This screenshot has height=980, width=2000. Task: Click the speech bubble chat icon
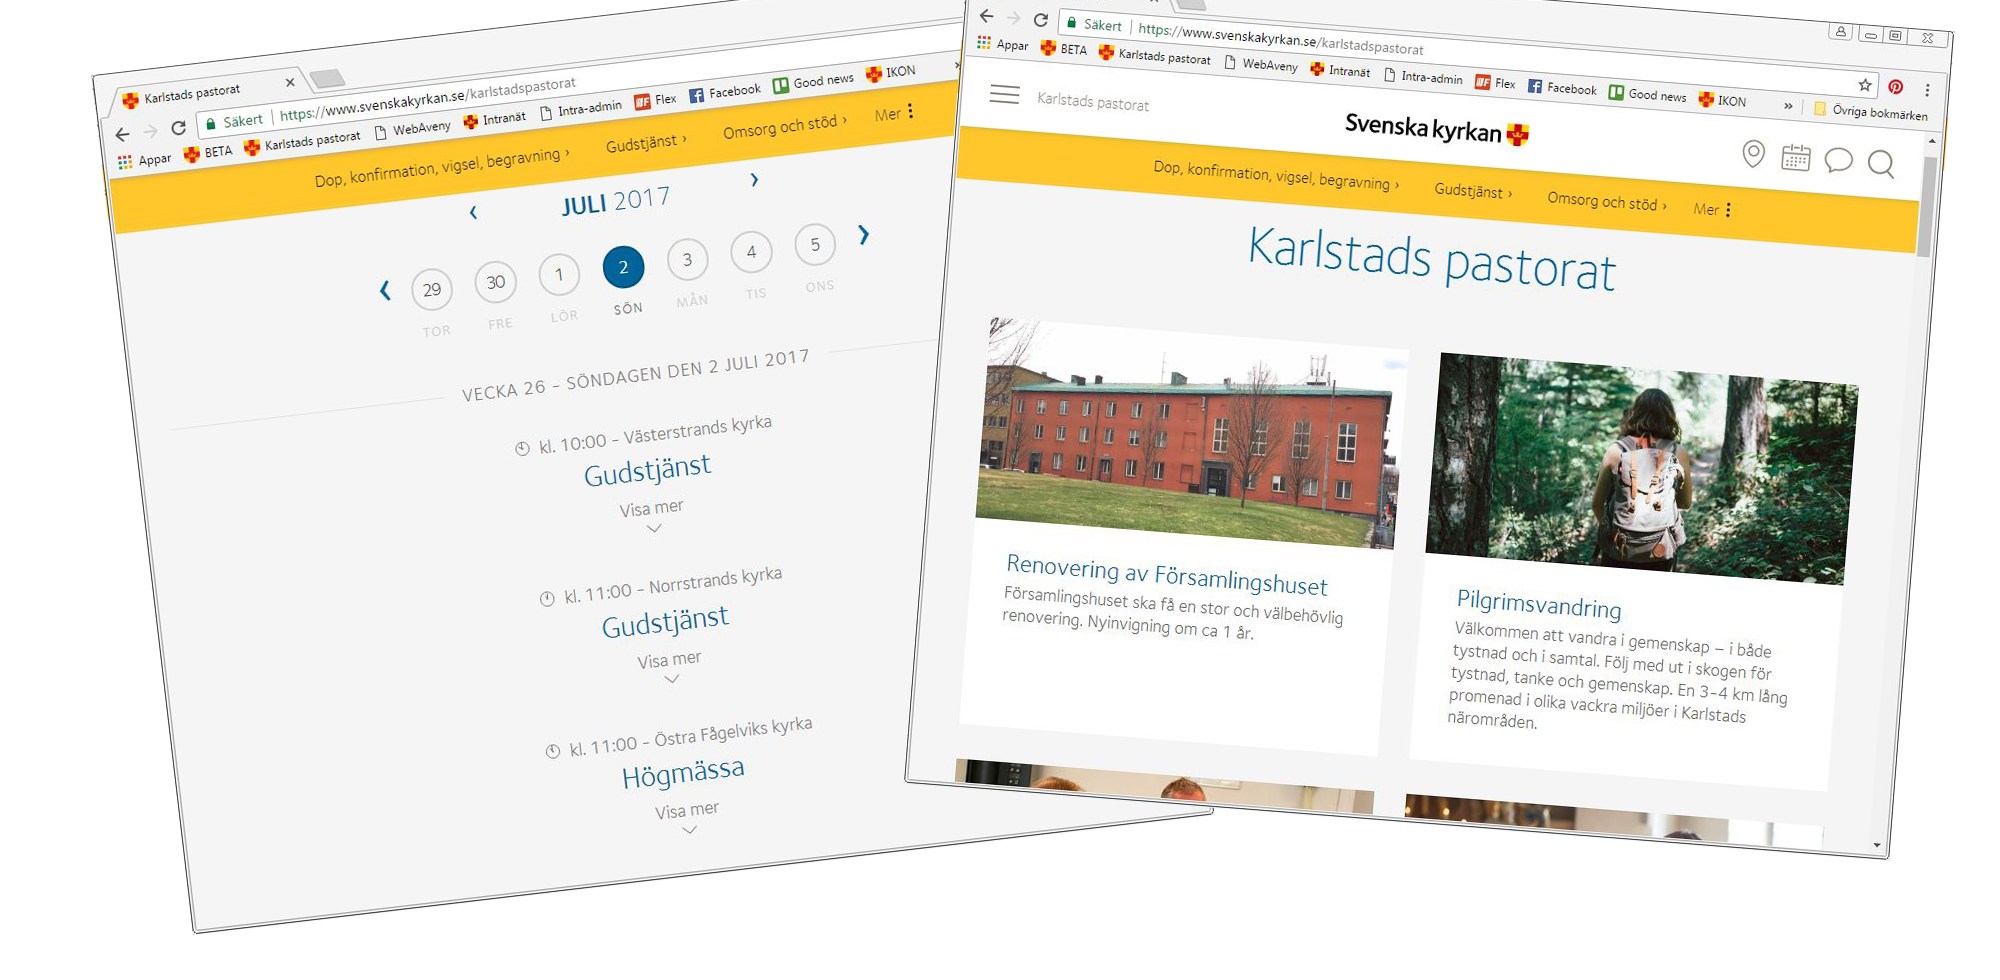pyautogui.click(x=1838, y=160)
